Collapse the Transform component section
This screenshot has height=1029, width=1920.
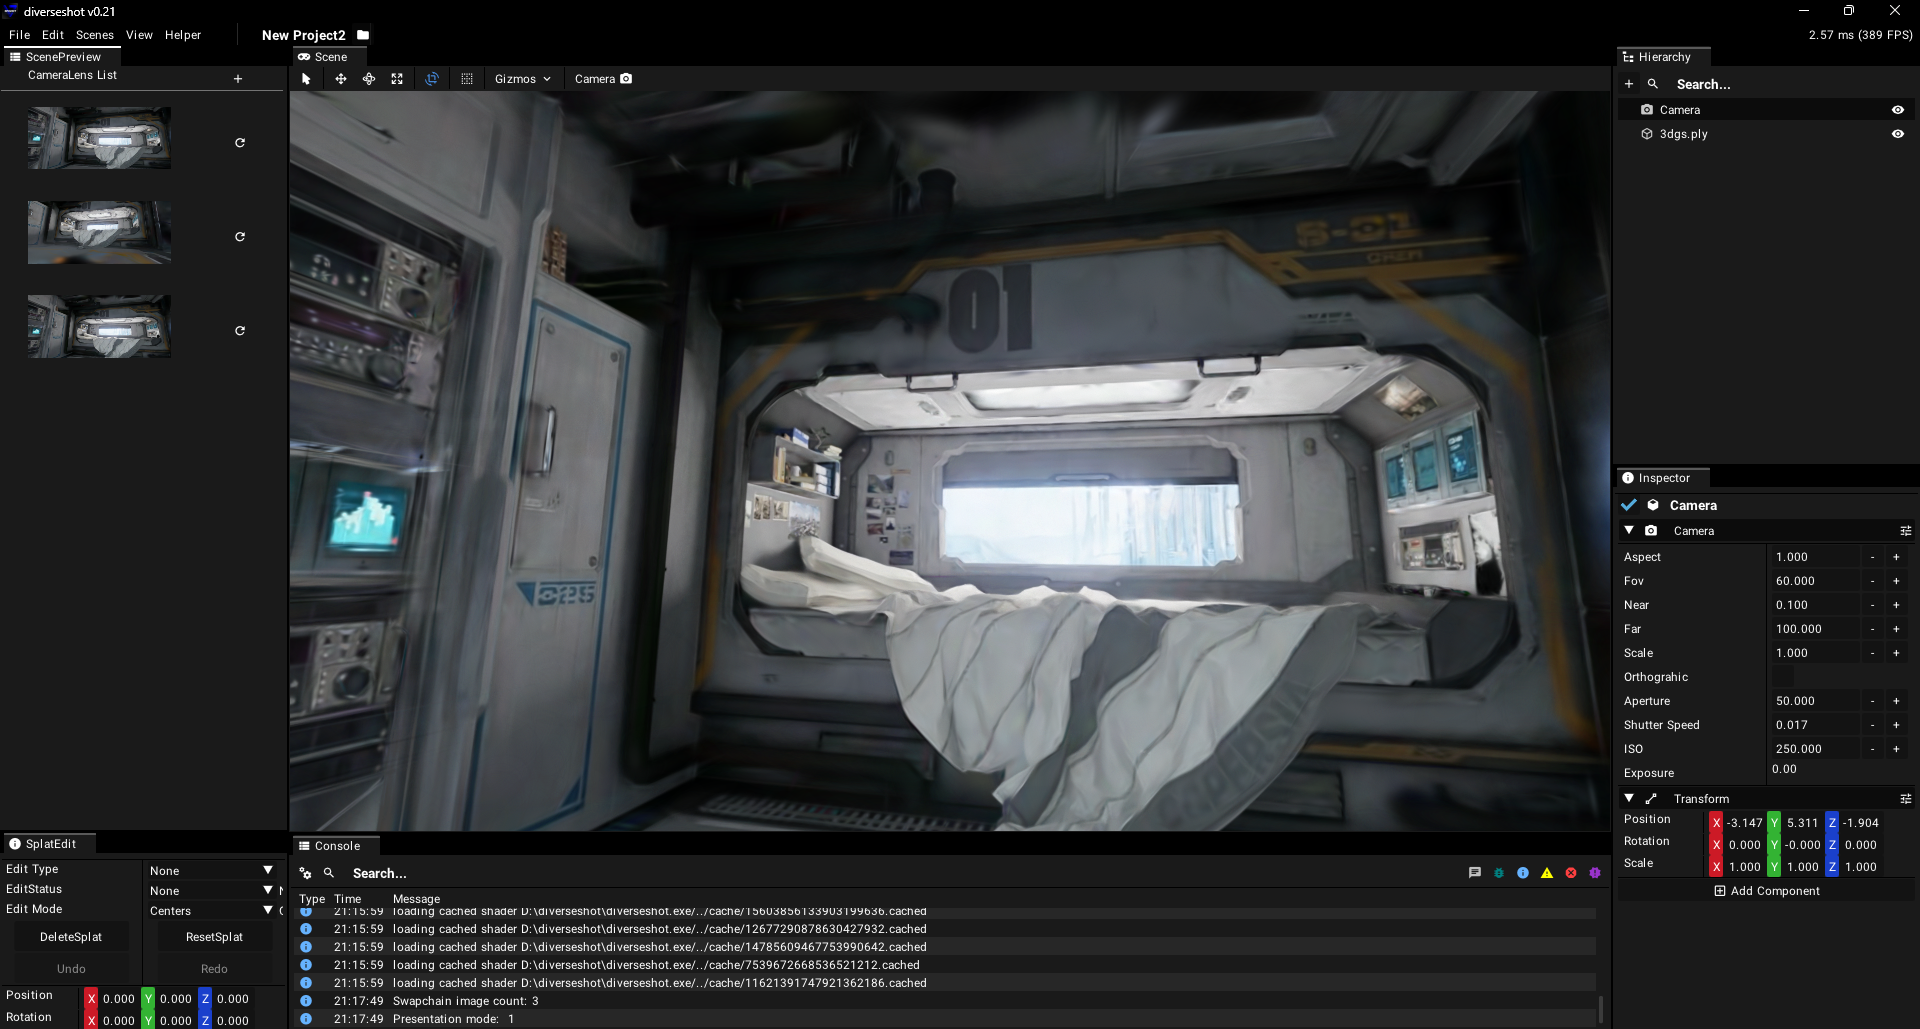pos(1629,798)
